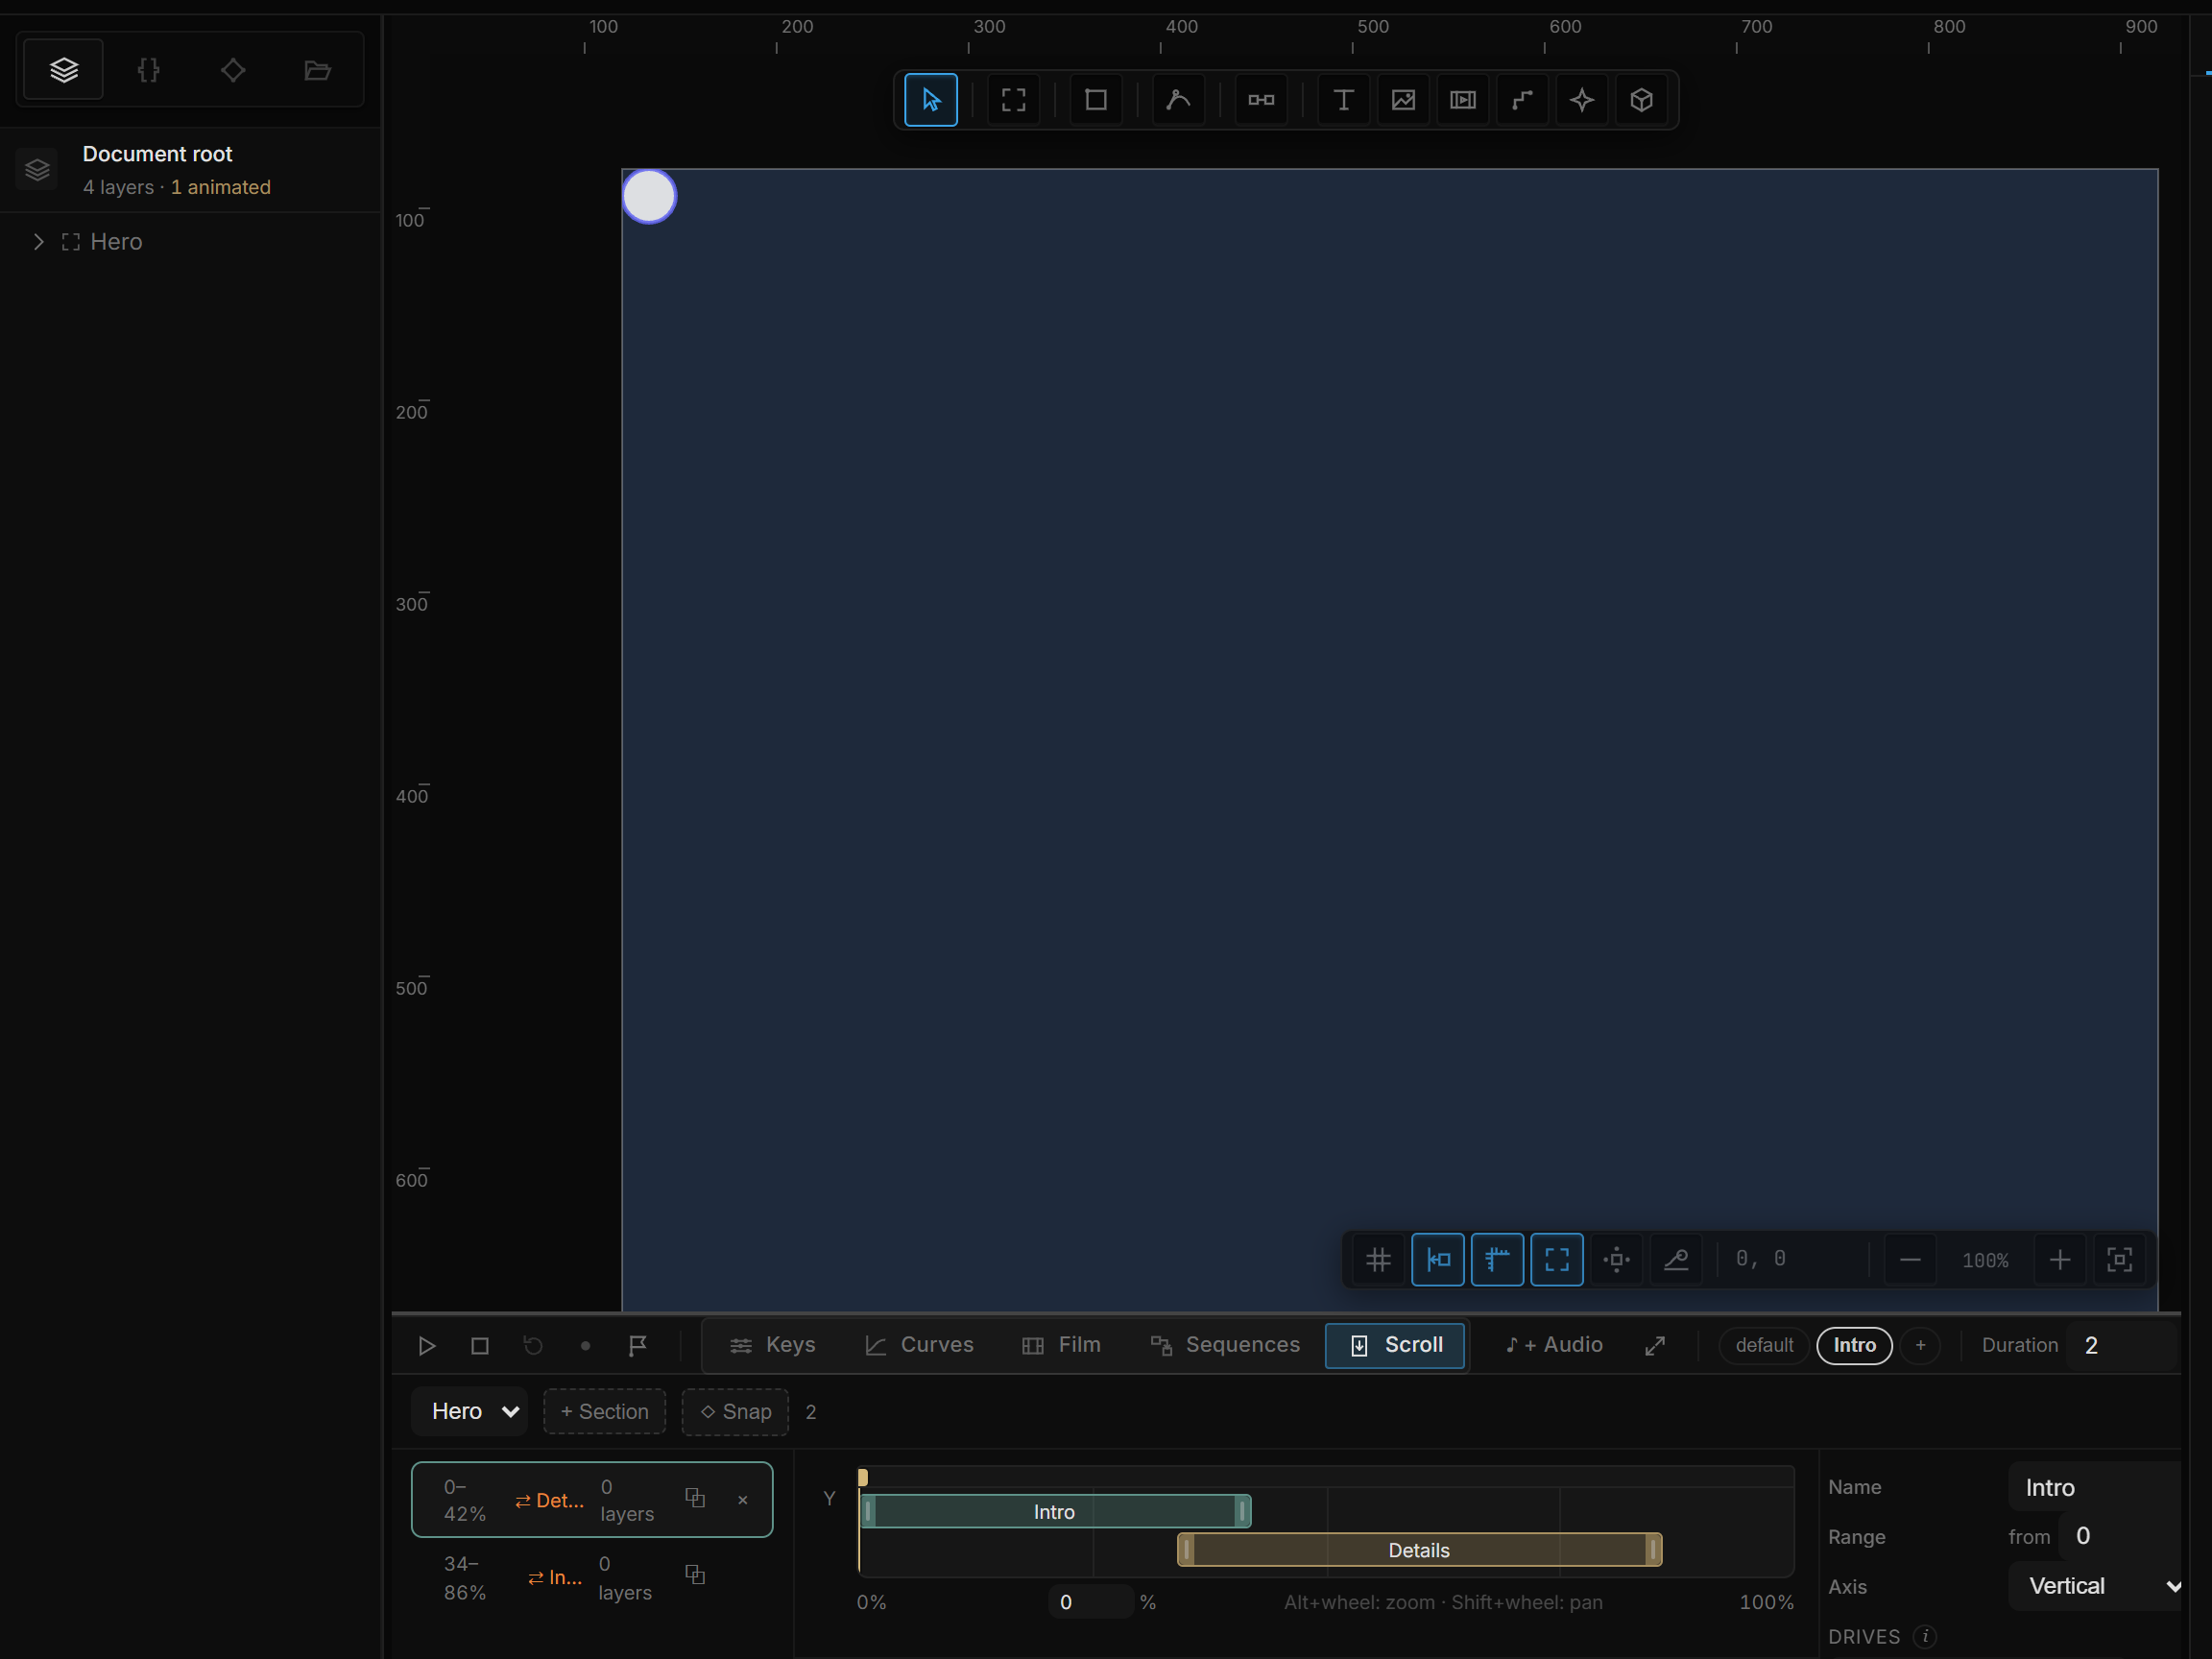The width and height of the screenshot is (2212, 1659).
Task: Choose the 3D cube tool
Action: coord(1641,100)
